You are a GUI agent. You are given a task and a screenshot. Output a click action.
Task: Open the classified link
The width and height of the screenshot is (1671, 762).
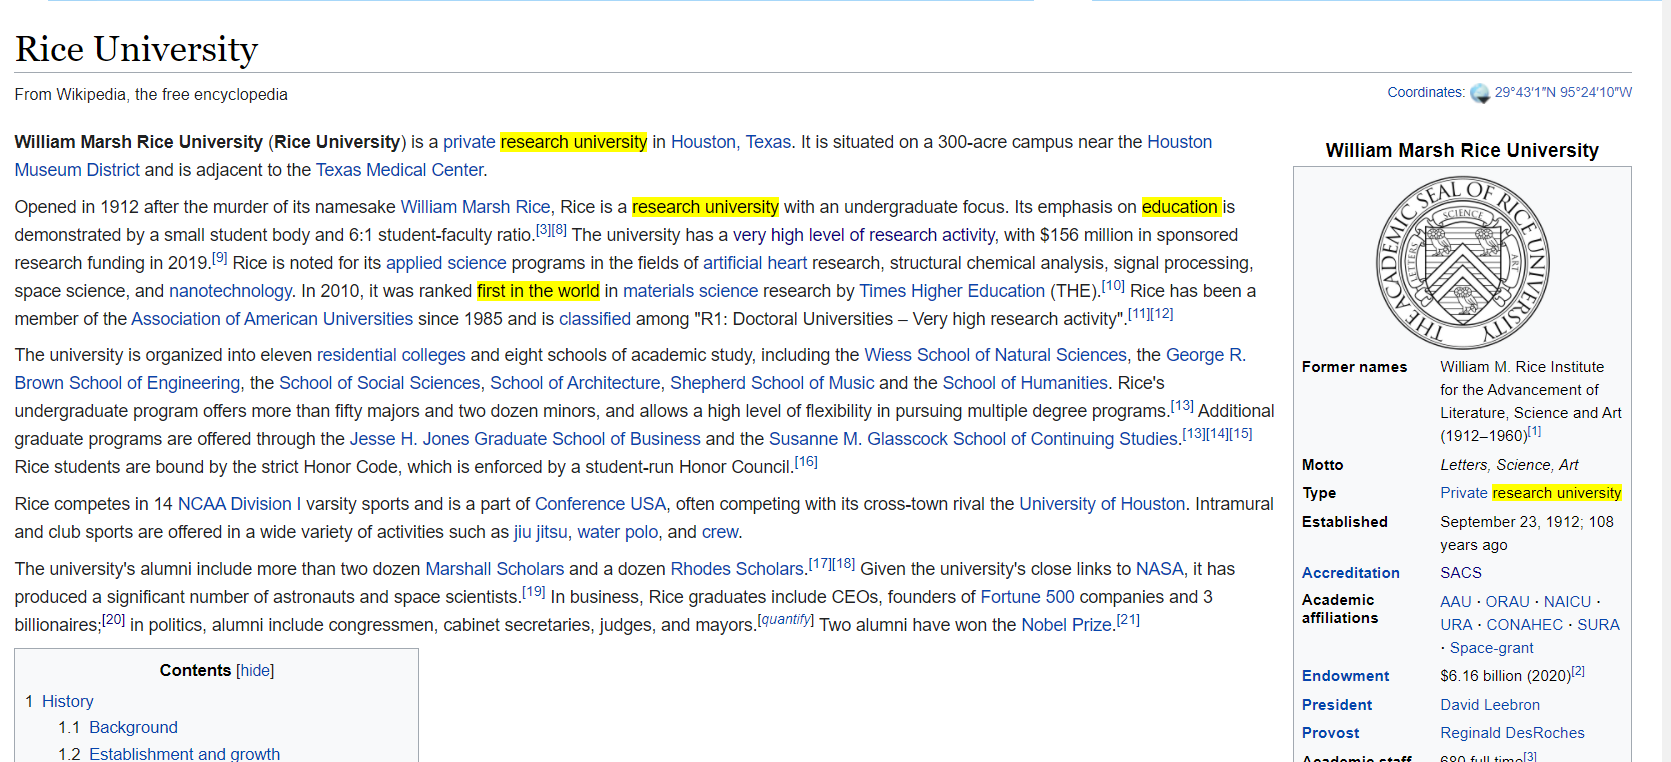pyautogui.click(x=595, y=319)
